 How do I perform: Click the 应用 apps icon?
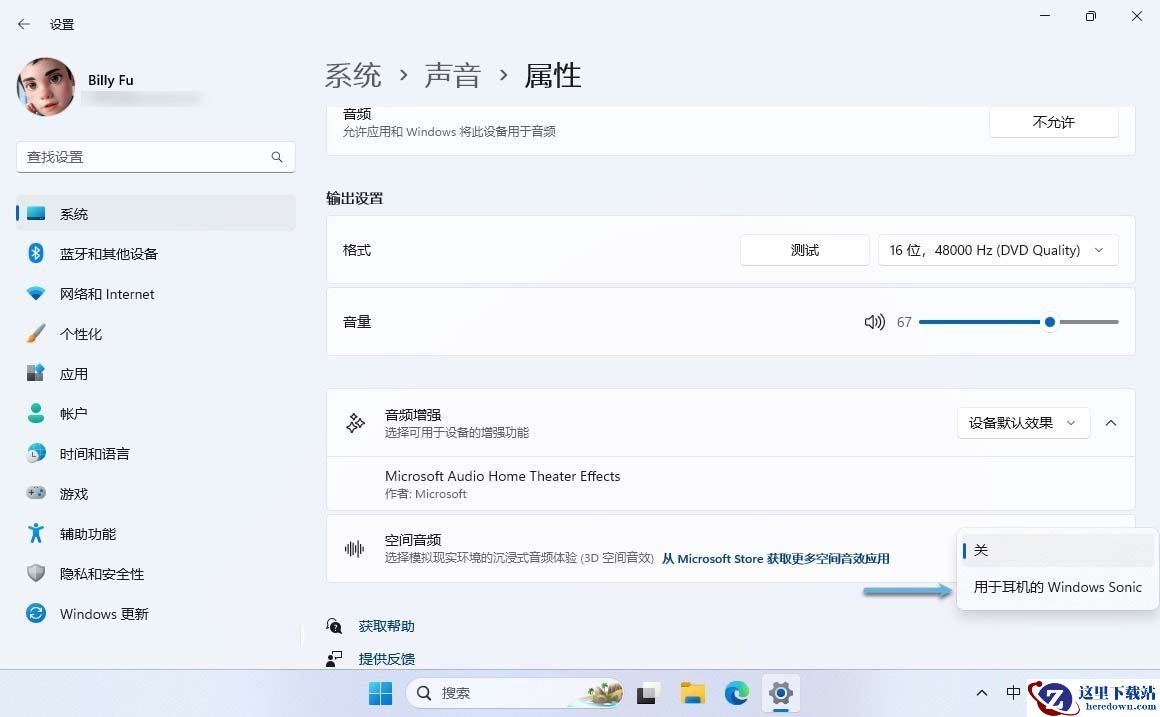36,373
